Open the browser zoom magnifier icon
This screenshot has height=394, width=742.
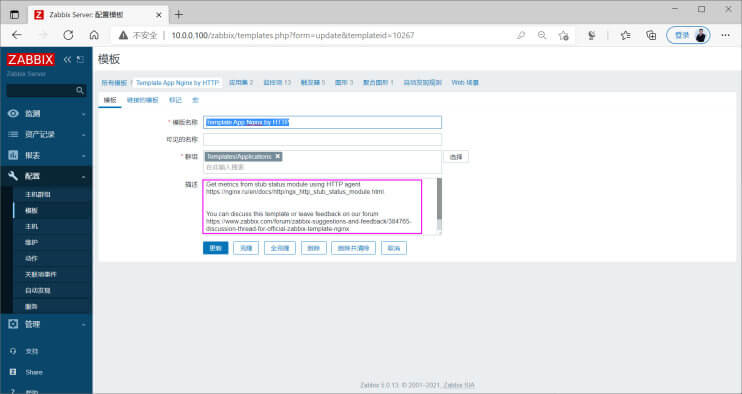tap(542, 35)
